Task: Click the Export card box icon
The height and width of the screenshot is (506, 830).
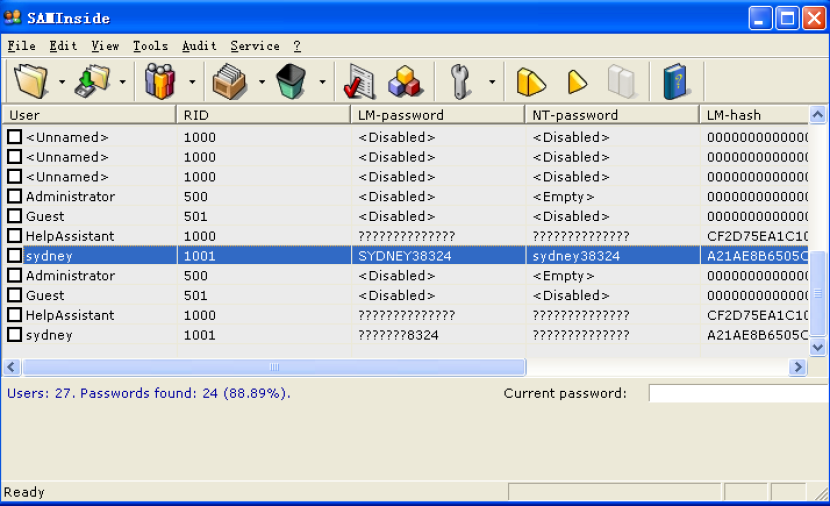Action: 229,82
